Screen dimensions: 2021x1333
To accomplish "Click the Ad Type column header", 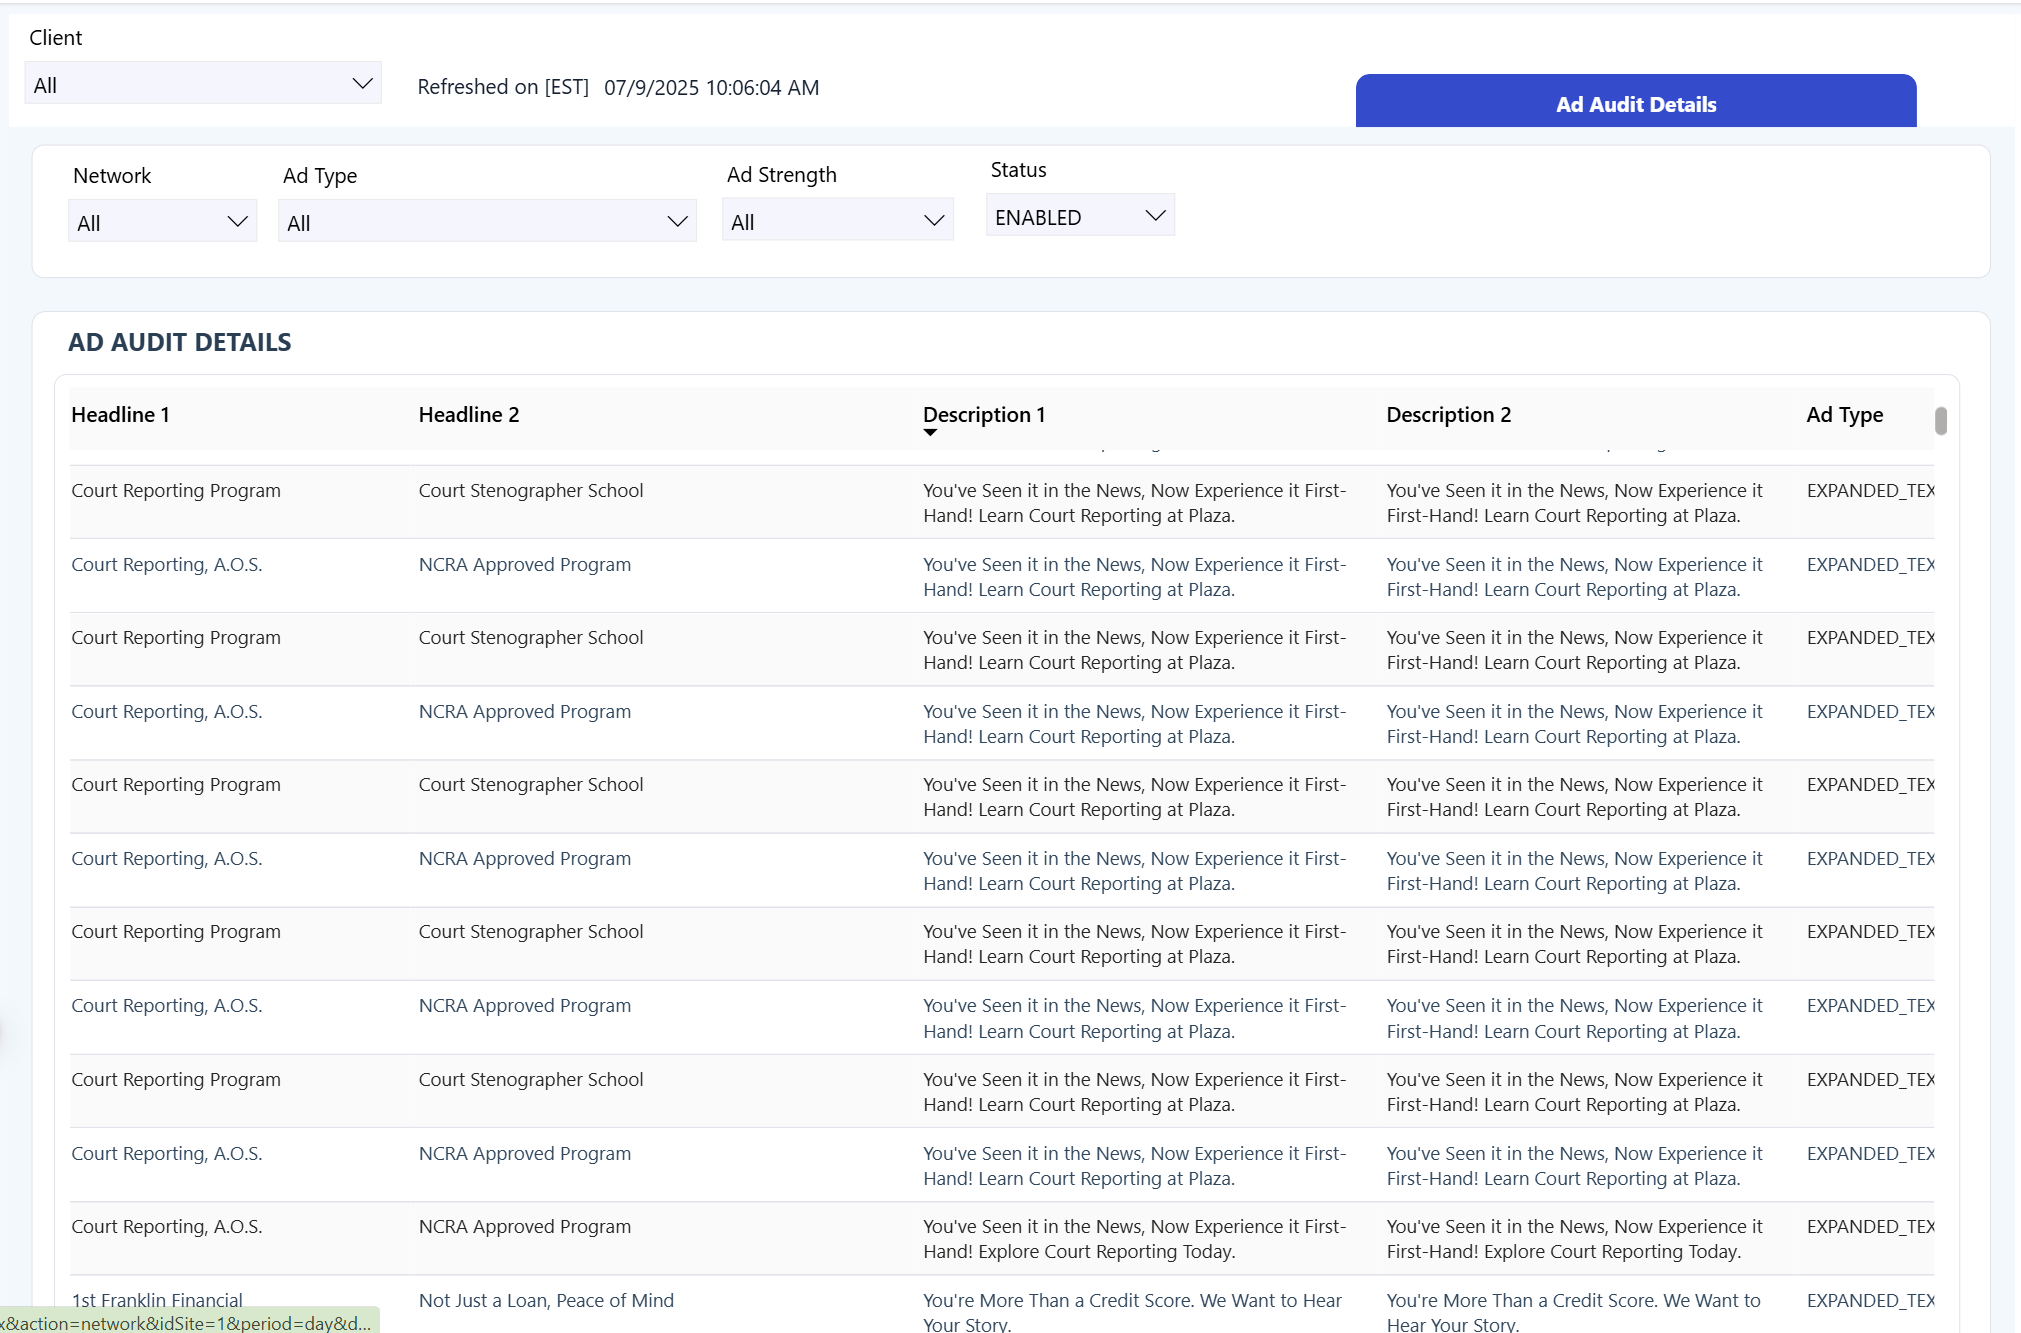I will [x=1843, y=414].
